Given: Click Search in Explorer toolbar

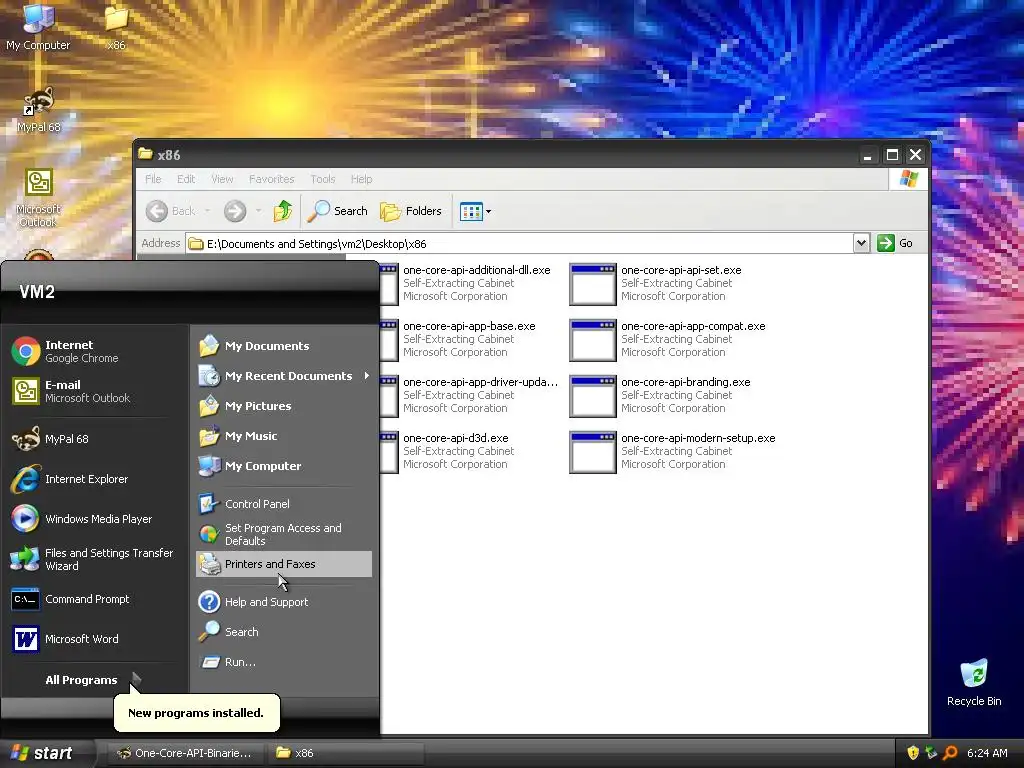Looking at the screenshot, I should click(x=338, y=211).
